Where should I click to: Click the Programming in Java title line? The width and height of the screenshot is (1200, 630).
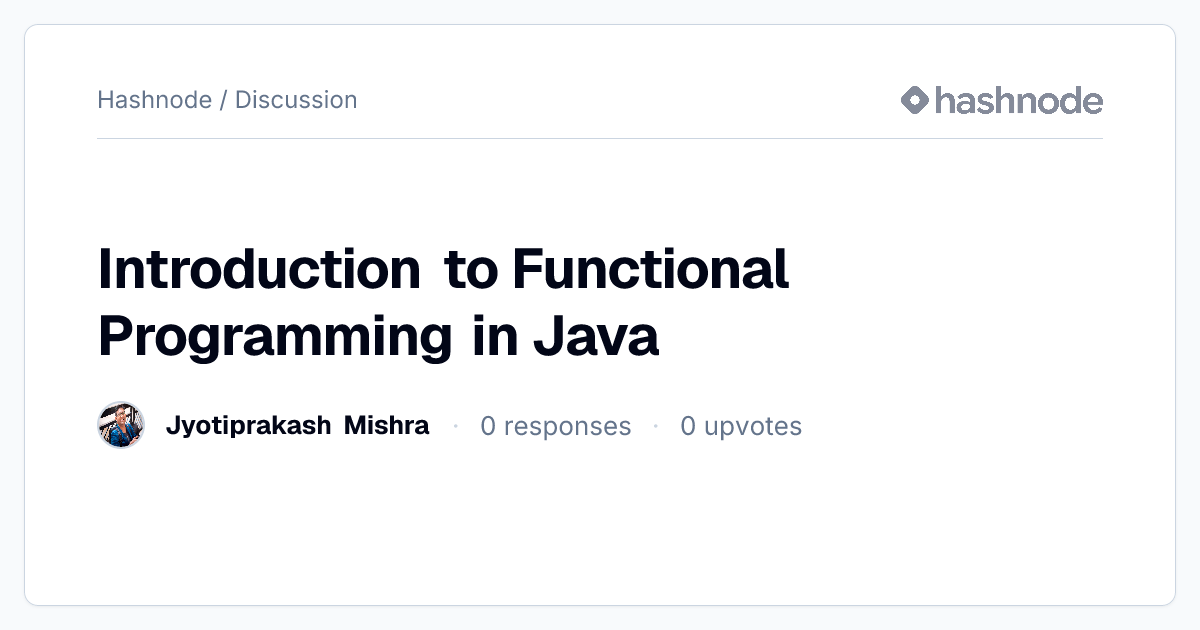[378, 337]
